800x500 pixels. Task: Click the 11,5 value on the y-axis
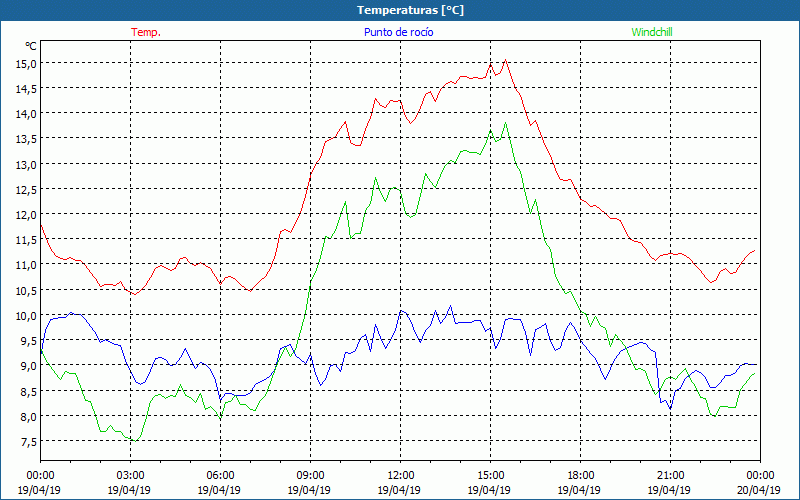tap(27, 240)
